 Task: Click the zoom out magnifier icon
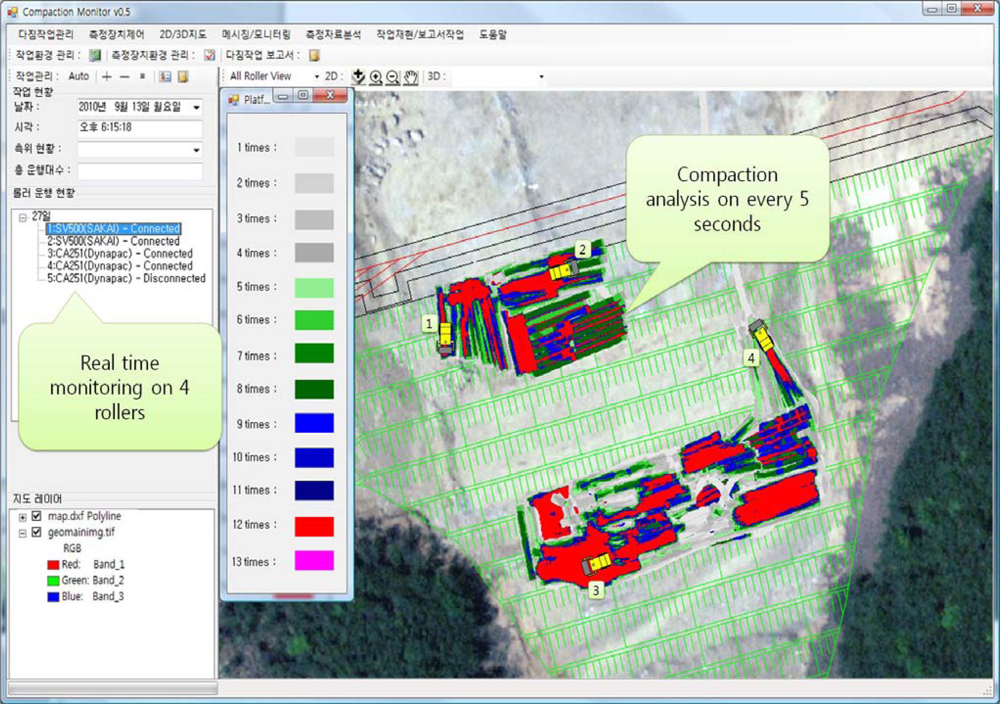point(393,77)
